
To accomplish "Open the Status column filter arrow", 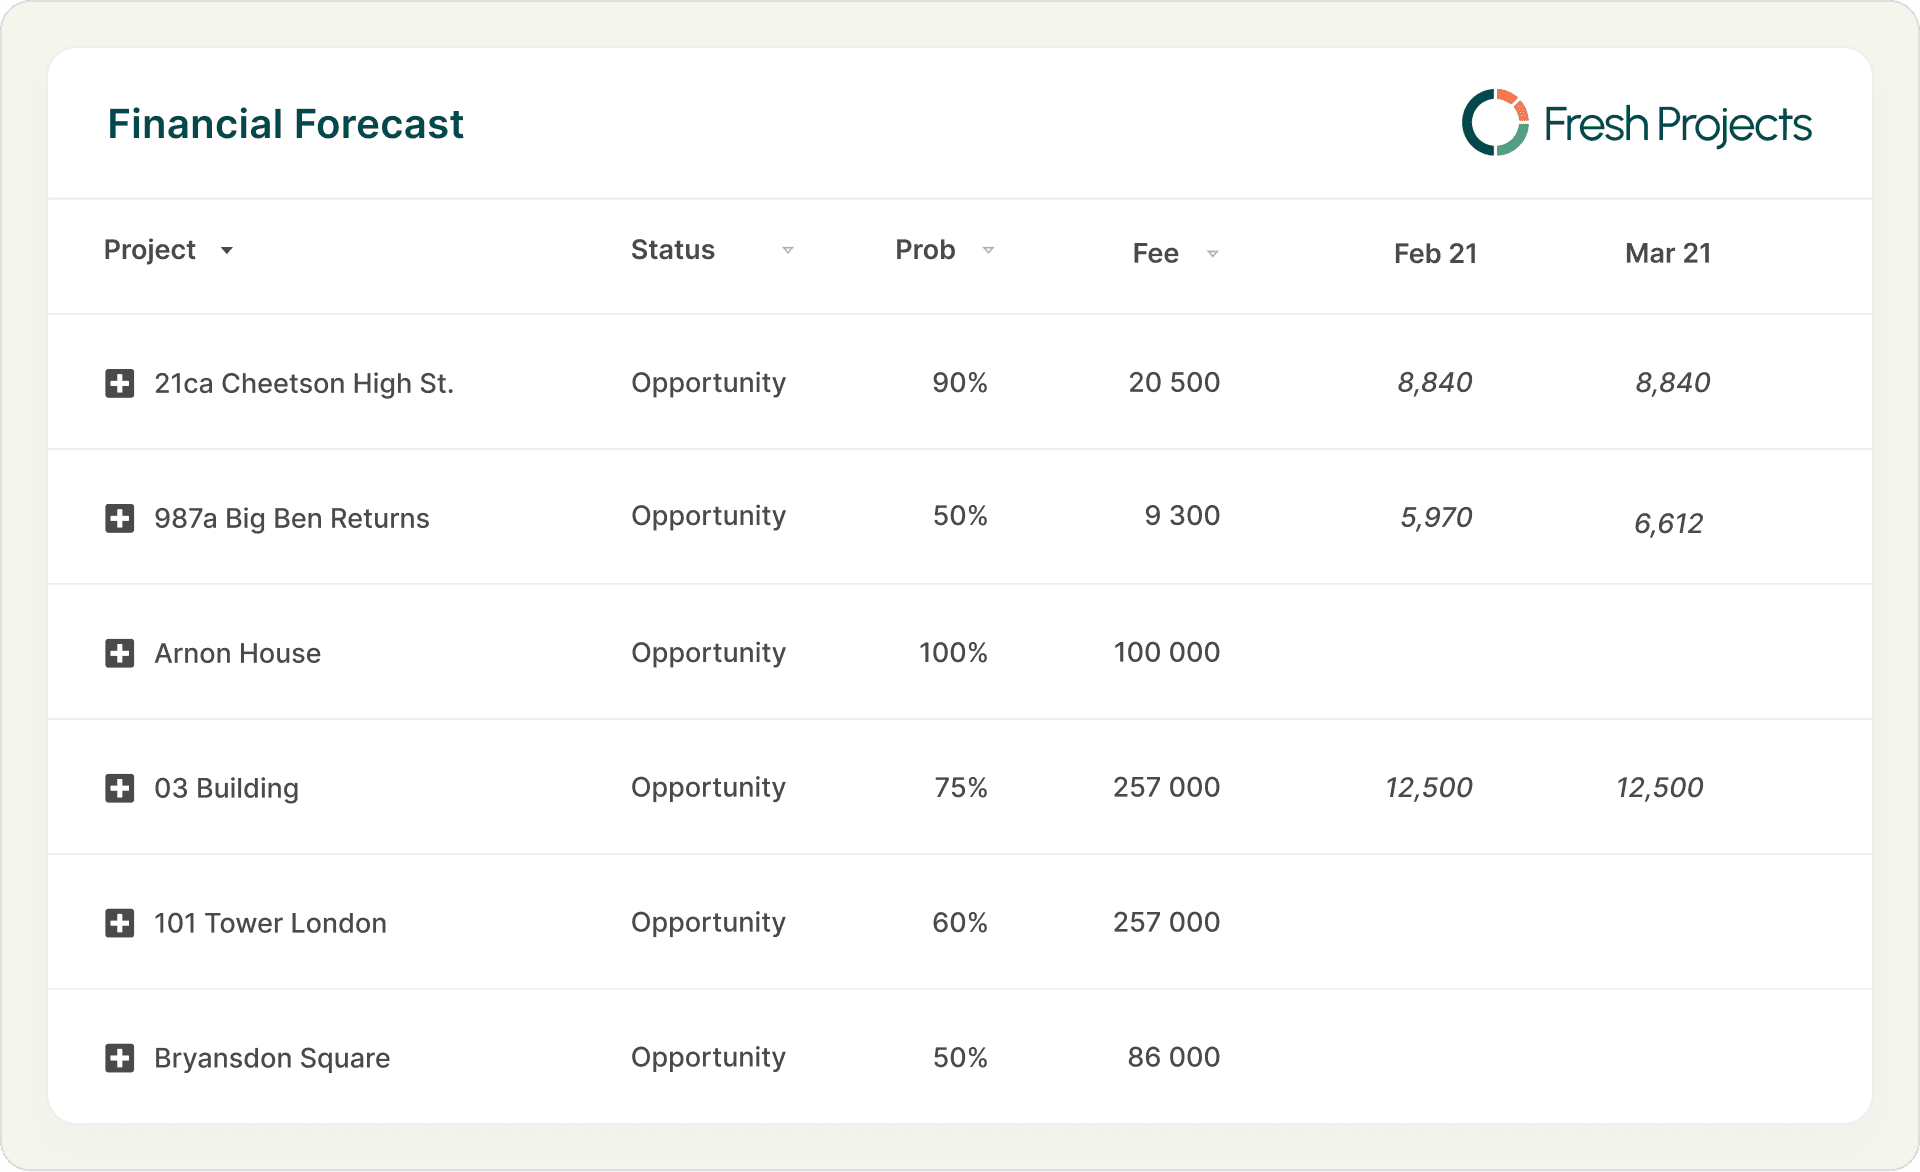I will click(x=788, y=251).
